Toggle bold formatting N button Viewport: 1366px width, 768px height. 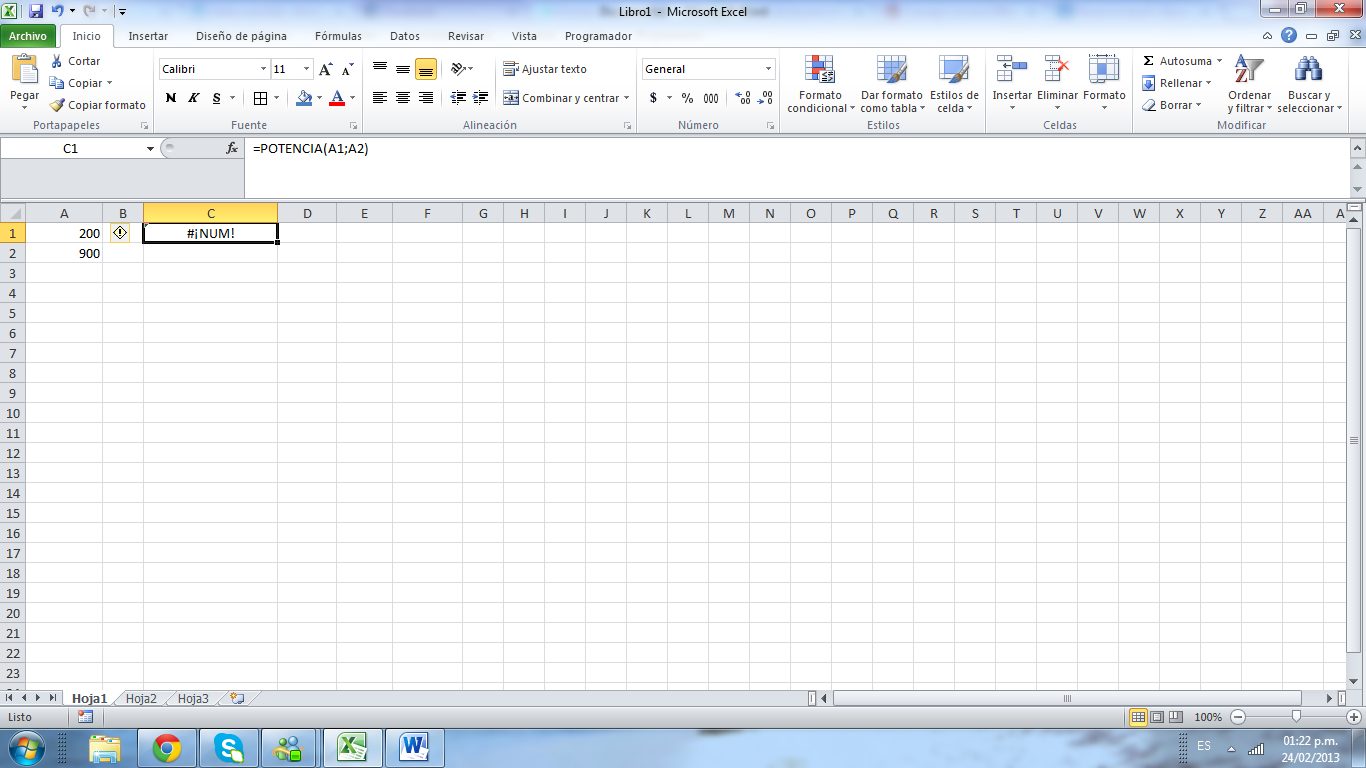point(171,98)
